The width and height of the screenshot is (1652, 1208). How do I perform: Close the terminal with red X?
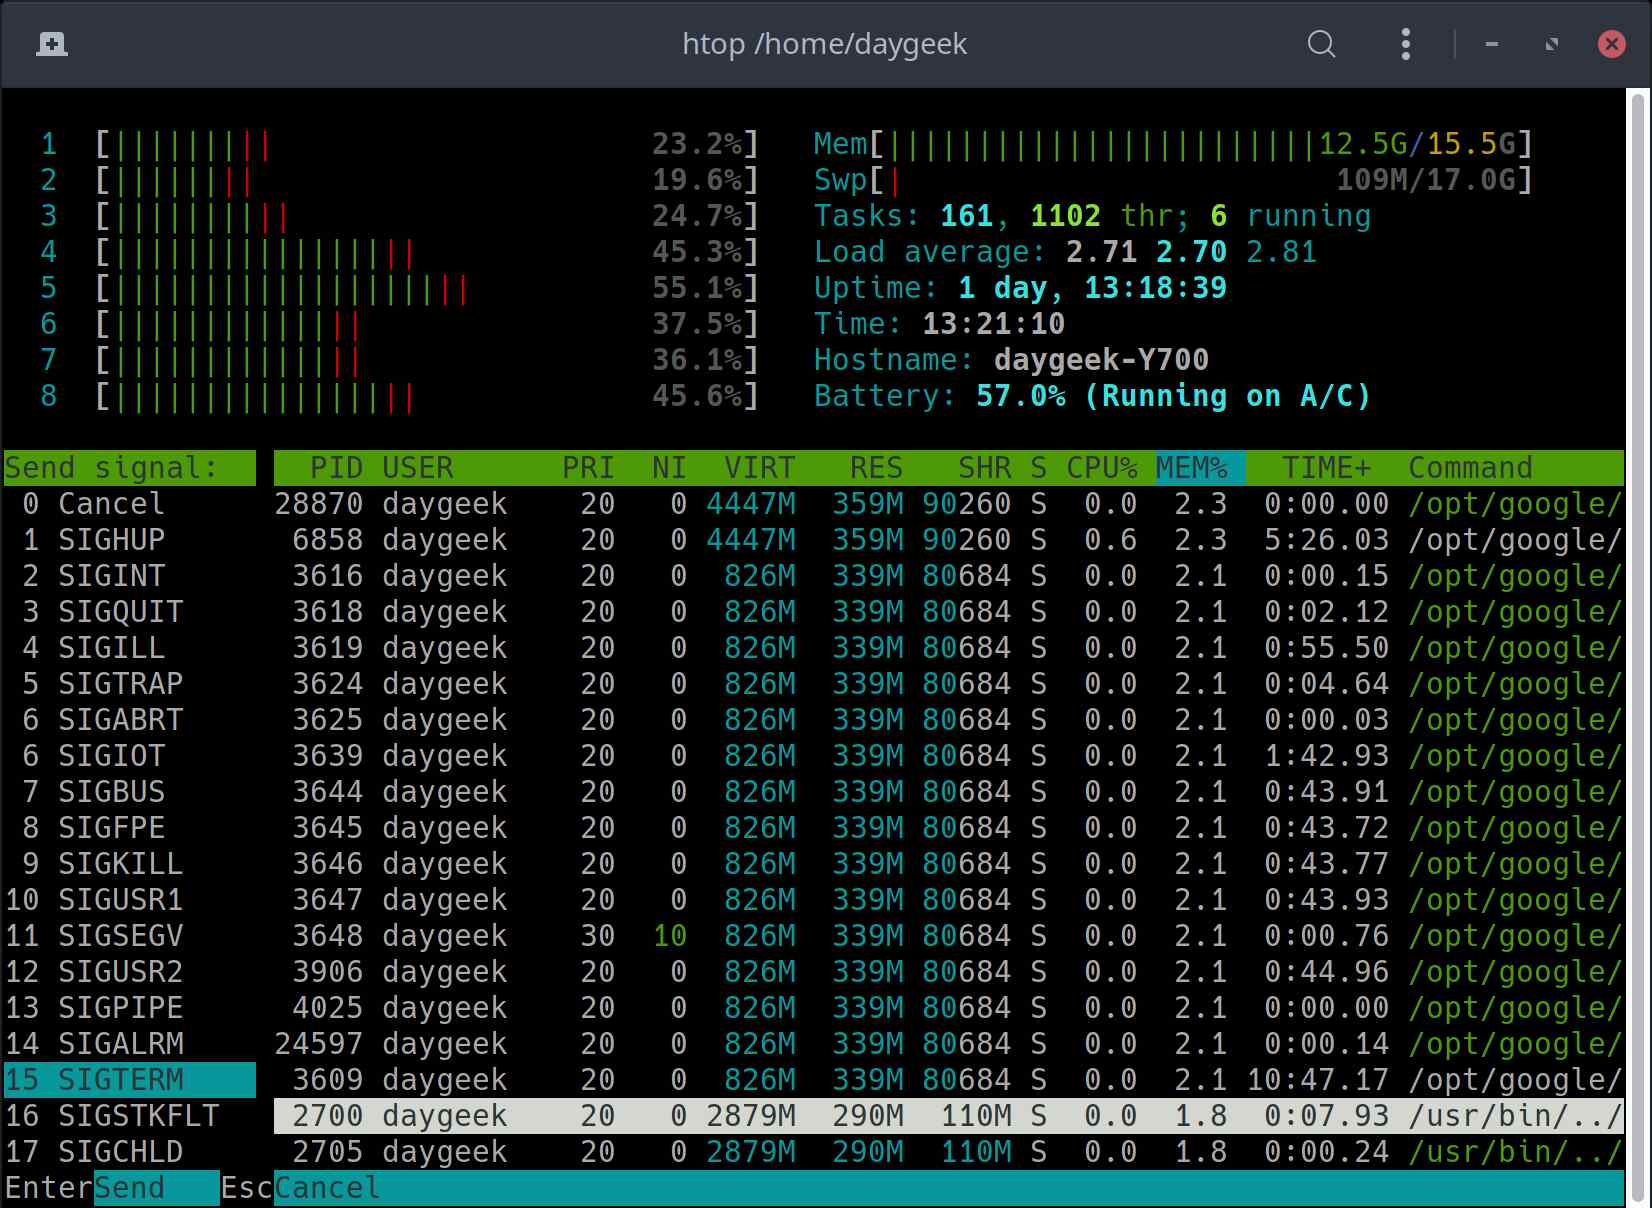1612,44
